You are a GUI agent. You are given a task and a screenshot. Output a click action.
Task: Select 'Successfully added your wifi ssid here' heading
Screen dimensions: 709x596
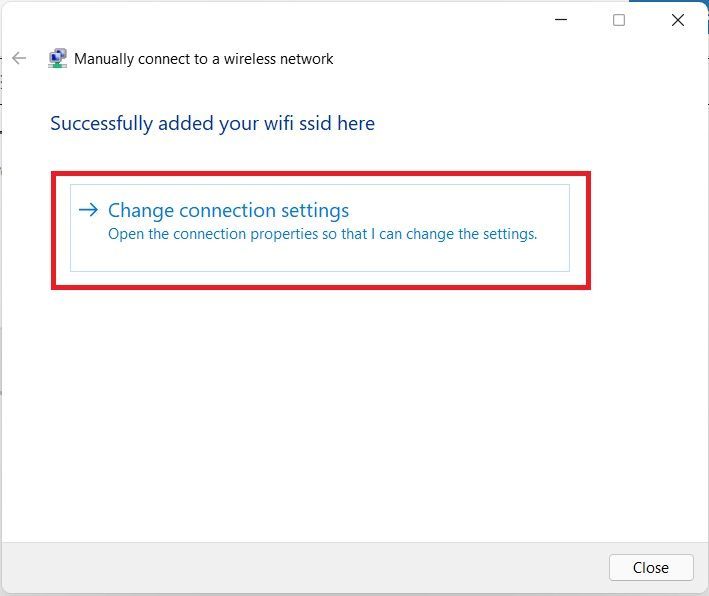[213, 123]
